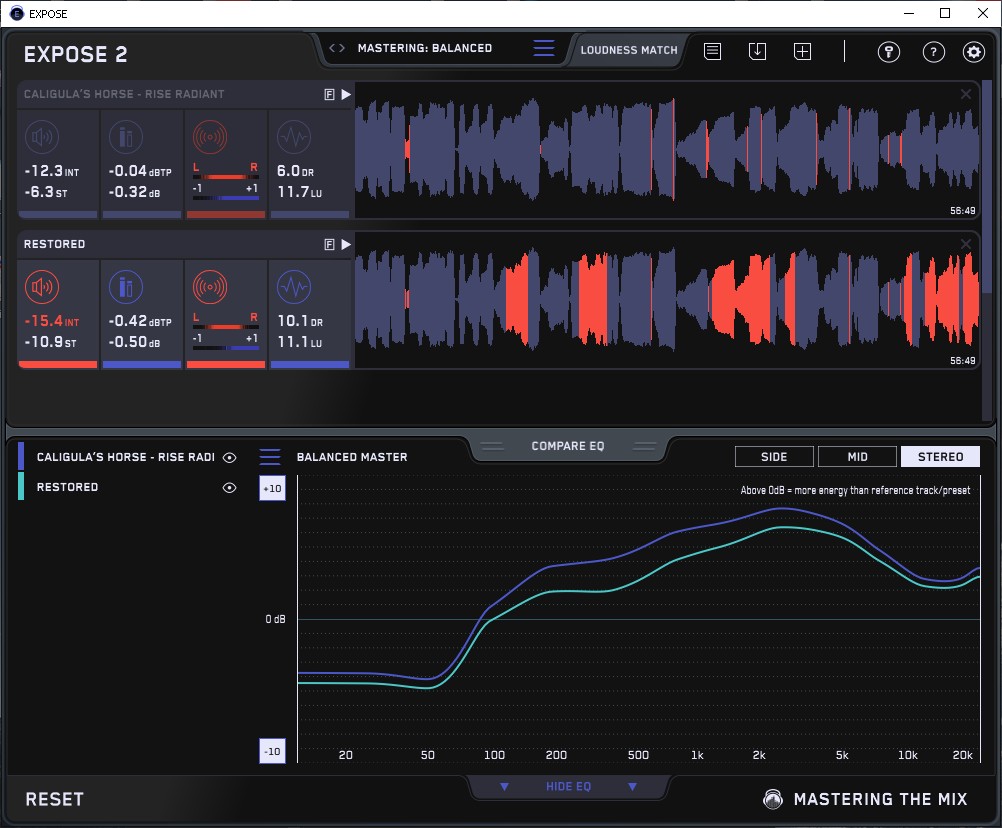This screenshot has width=1002, height=828.
Task: Click the red -15.4 INT loudness value
Action: coord(52,321)
